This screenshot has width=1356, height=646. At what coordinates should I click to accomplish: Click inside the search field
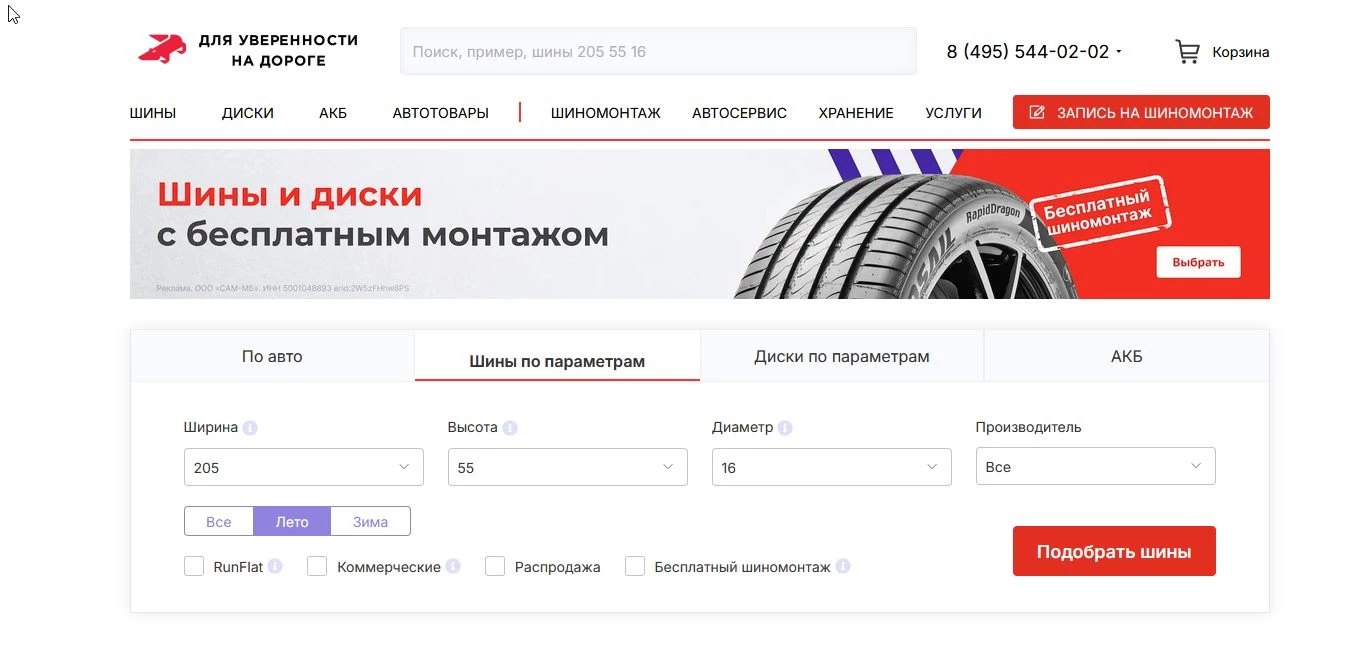click(658, 51)
